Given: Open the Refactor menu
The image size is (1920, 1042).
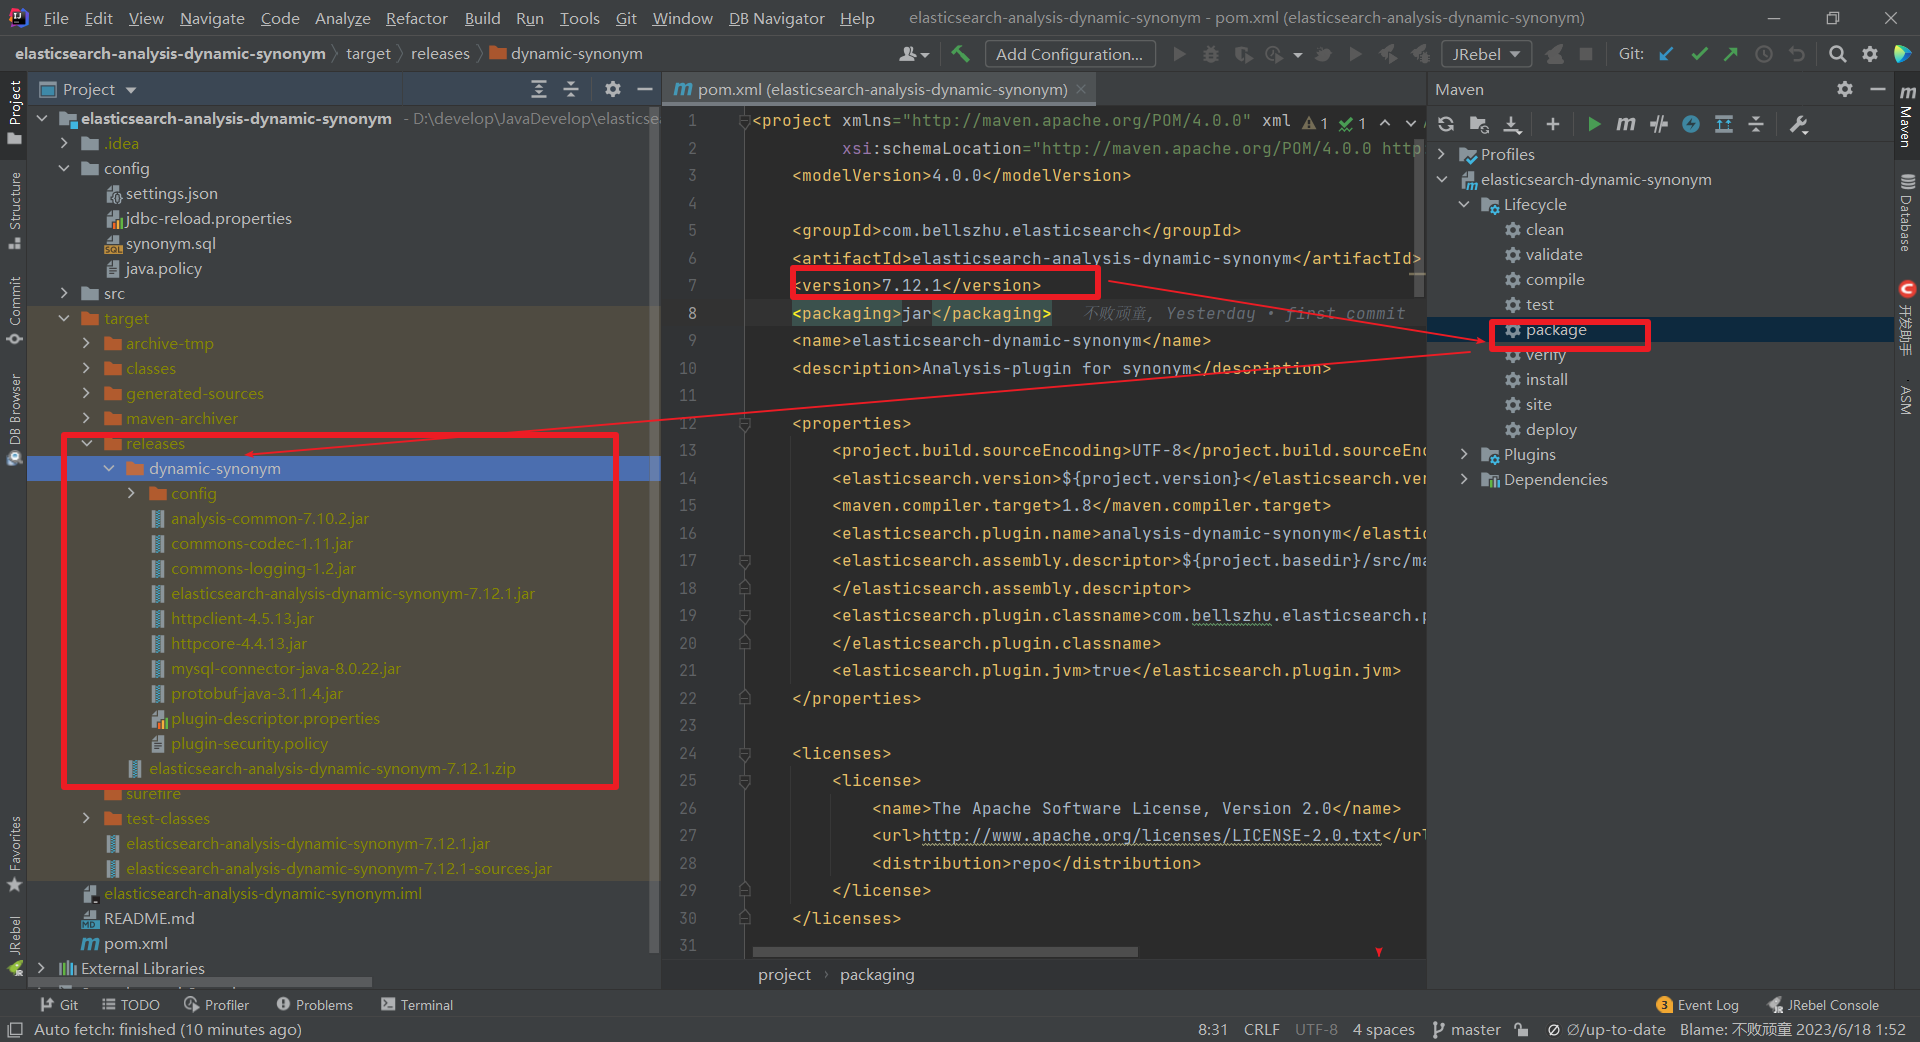Looking at the screenshot, I should tap(416, 18).
